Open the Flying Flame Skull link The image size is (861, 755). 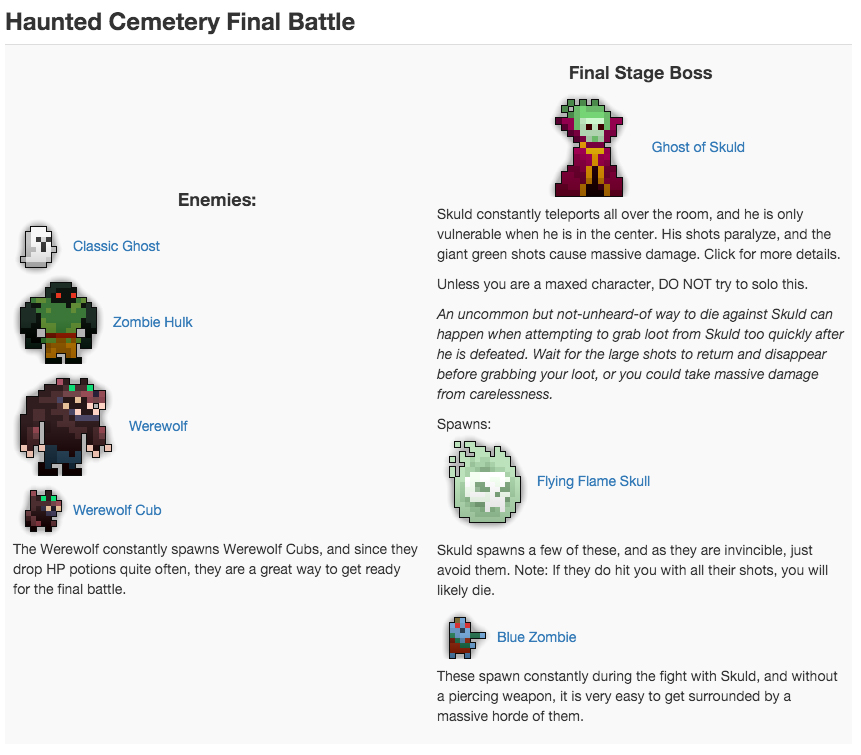tap(593, 481)
